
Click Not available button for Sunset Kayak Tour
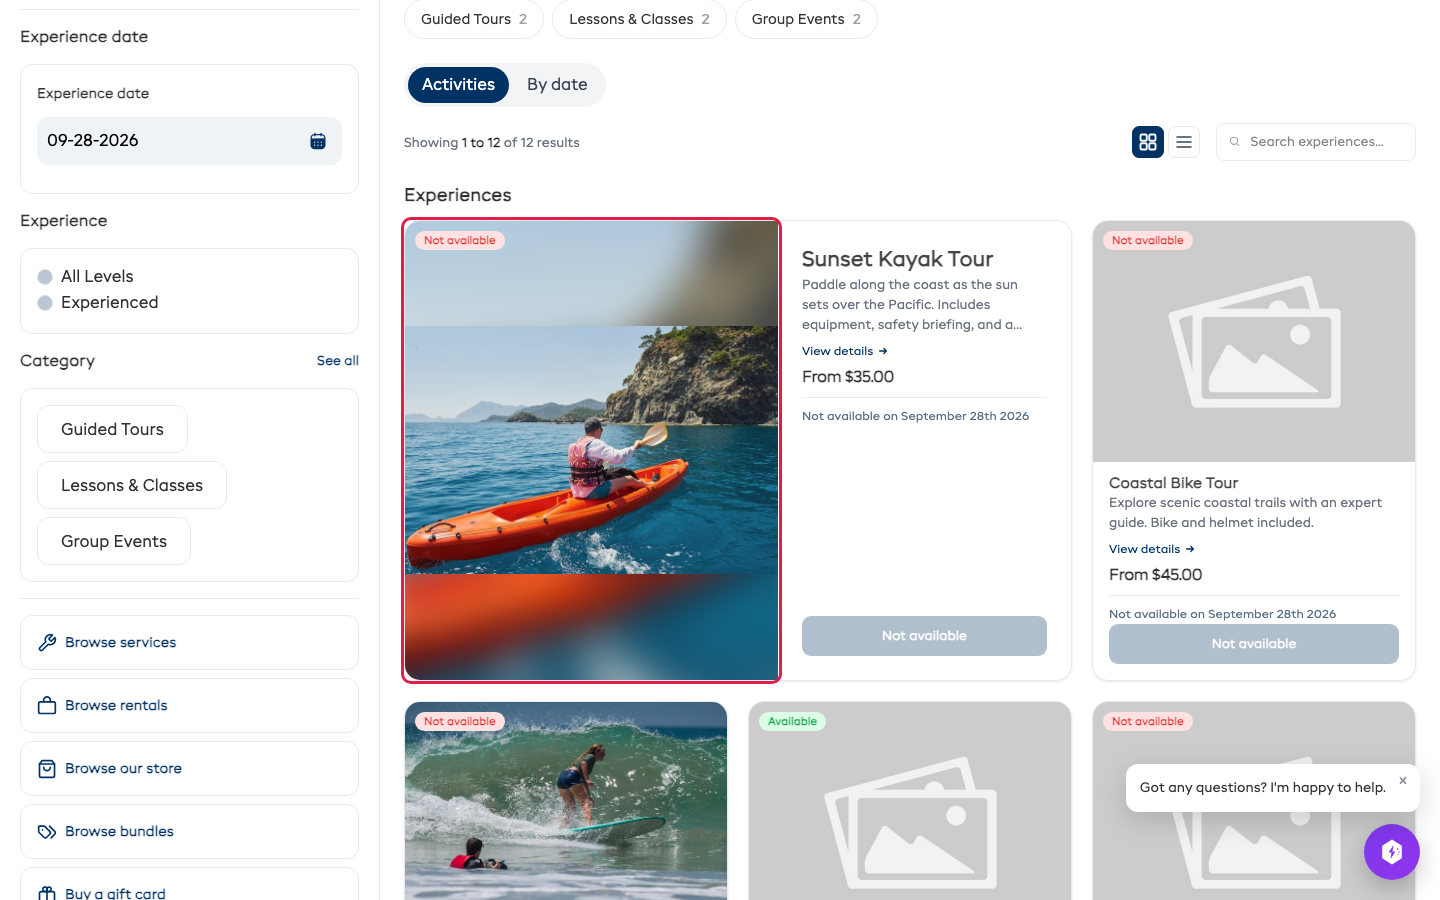point(924,636)
